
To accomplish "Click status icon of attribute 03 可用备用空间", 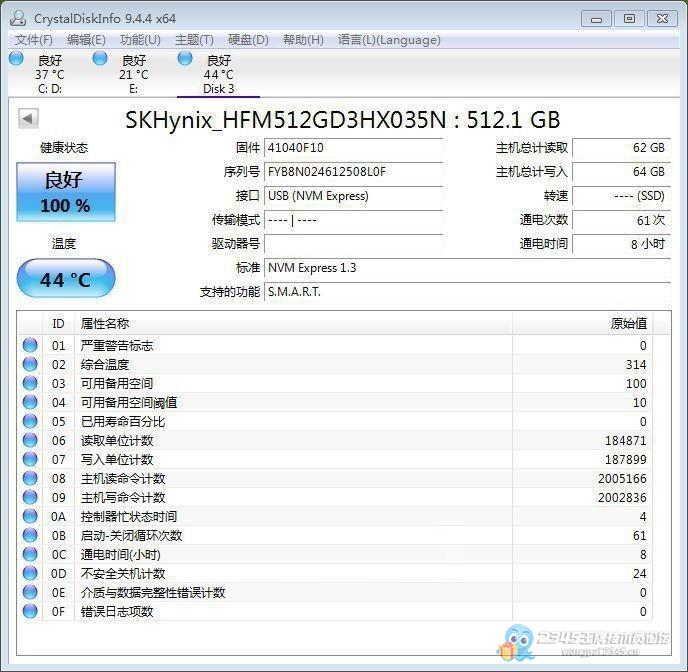I will 30,383.
